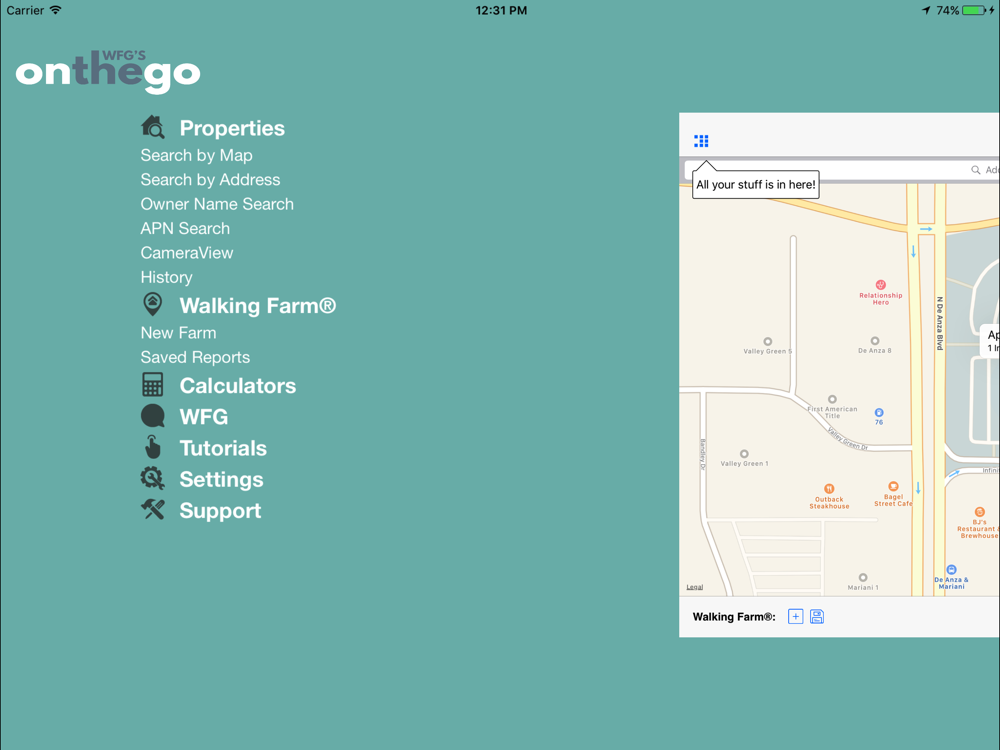Tap the Tutorials pointing hand icon
1000x750 pixels.
tap(152, 447)
